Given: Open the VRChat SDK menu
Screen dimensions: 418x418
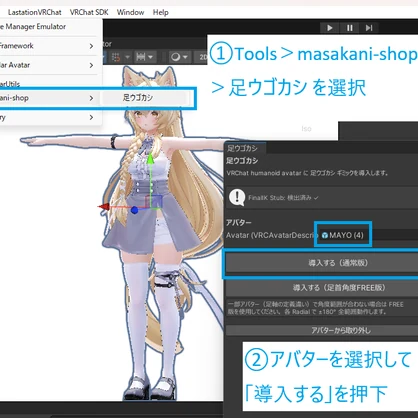Looking at the screenshot, I should [89, 12].
